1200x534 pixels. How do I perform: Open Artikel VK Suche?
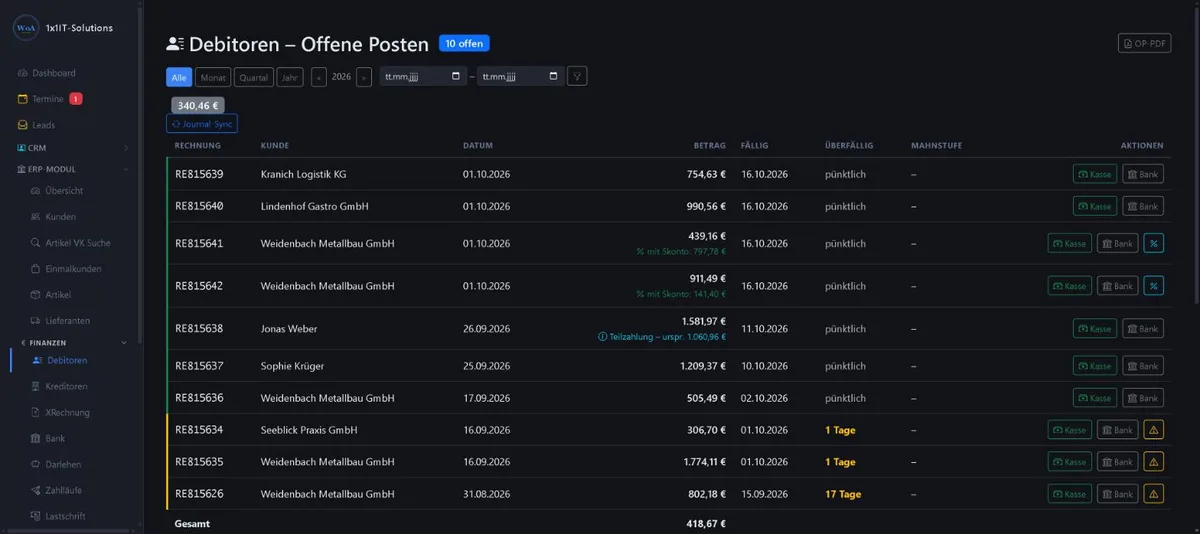pyautogui.click(x=70, y=243)
